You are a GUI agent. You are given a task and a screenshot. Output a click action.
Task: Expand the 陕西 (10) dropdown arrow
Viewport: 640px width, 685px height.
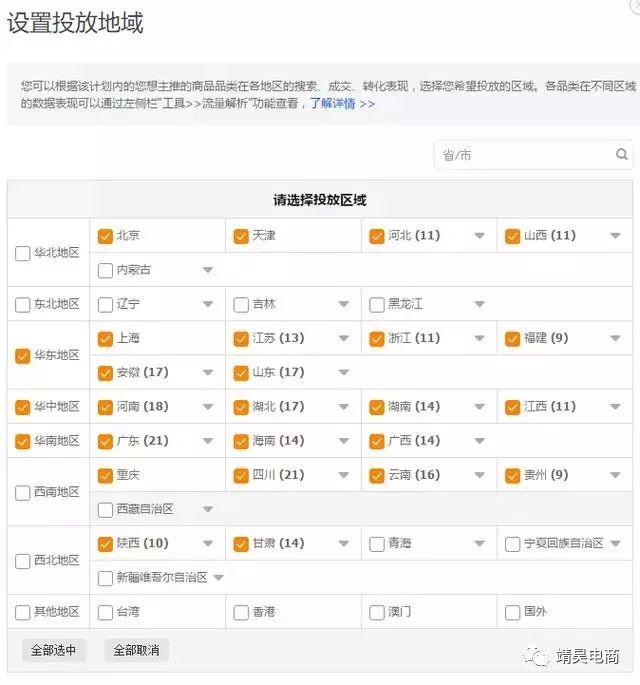pos(208,543)
